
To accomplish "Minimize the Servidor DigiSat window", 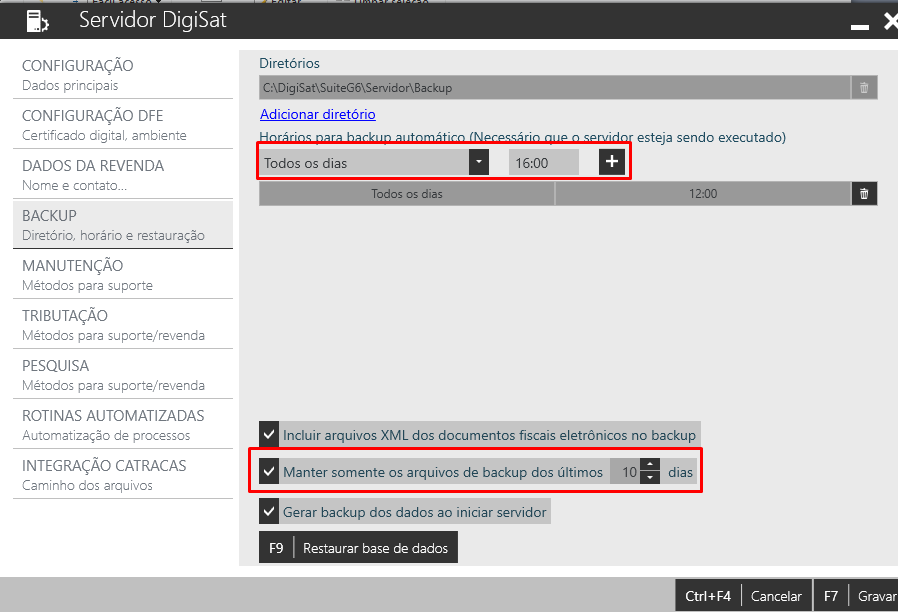I will point(860,26).
